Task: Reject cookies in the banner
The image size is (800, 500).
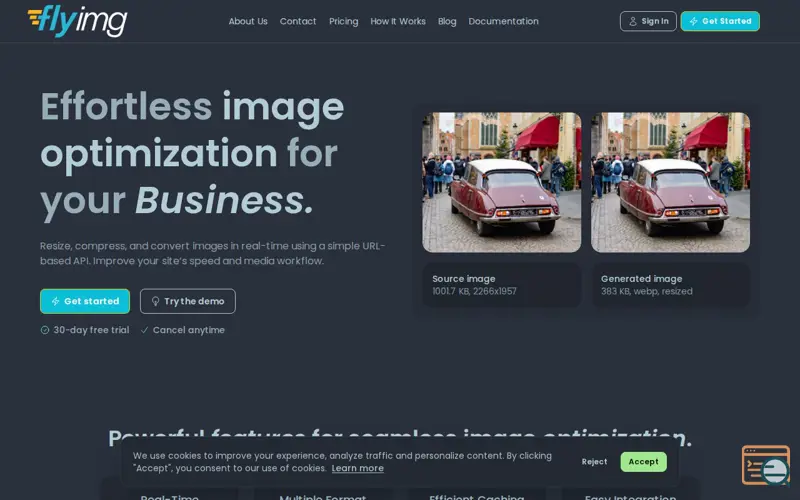Action: point(594,462)
